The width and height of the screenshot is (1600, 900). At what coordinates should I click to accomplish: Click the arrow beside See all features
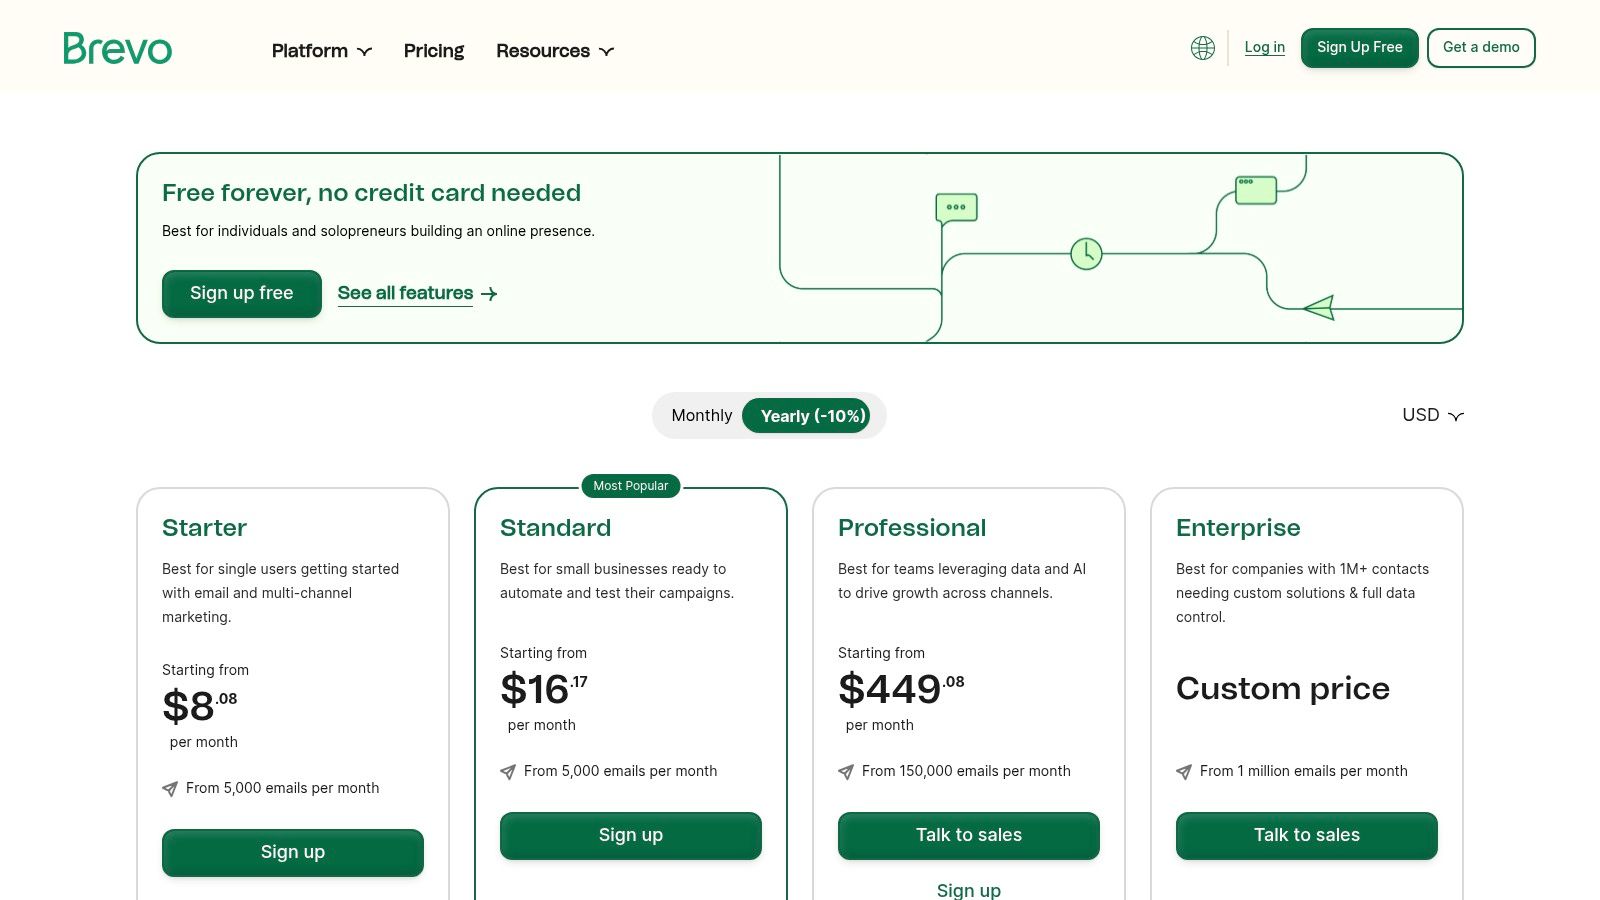click(x=489, y=294)
